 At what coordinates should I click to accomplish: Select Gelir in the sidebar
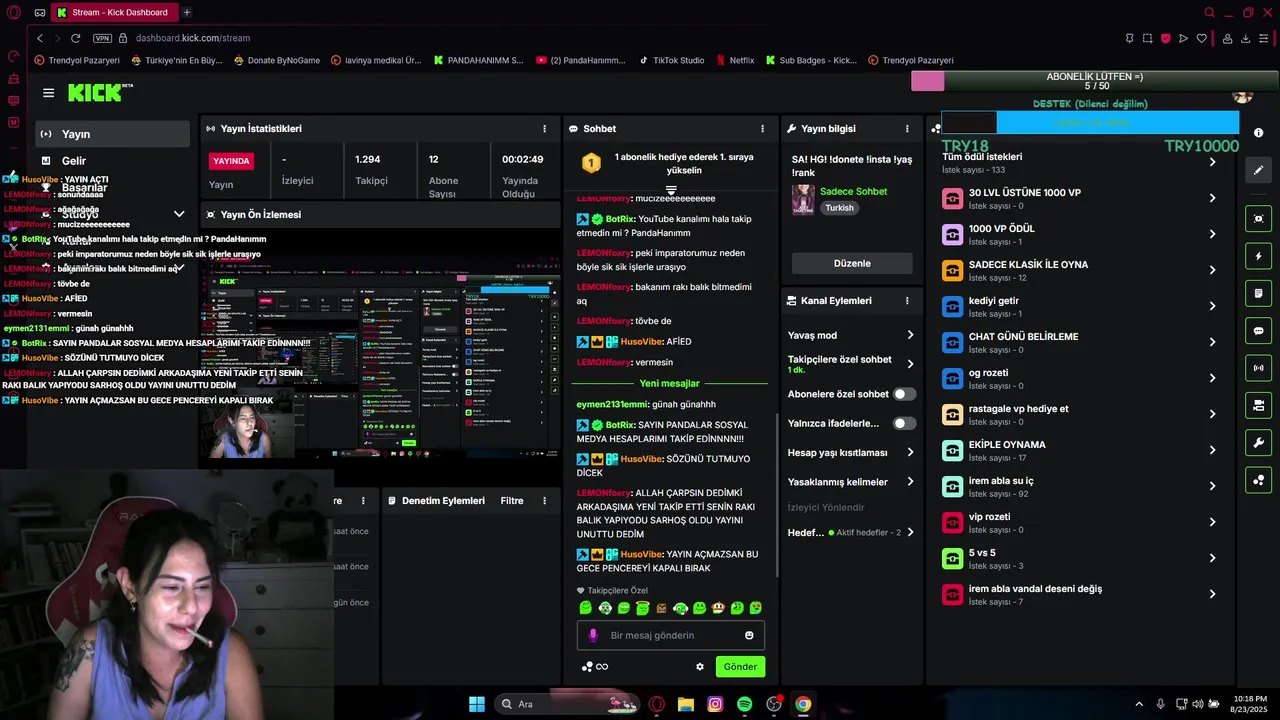tap(112, 161)
